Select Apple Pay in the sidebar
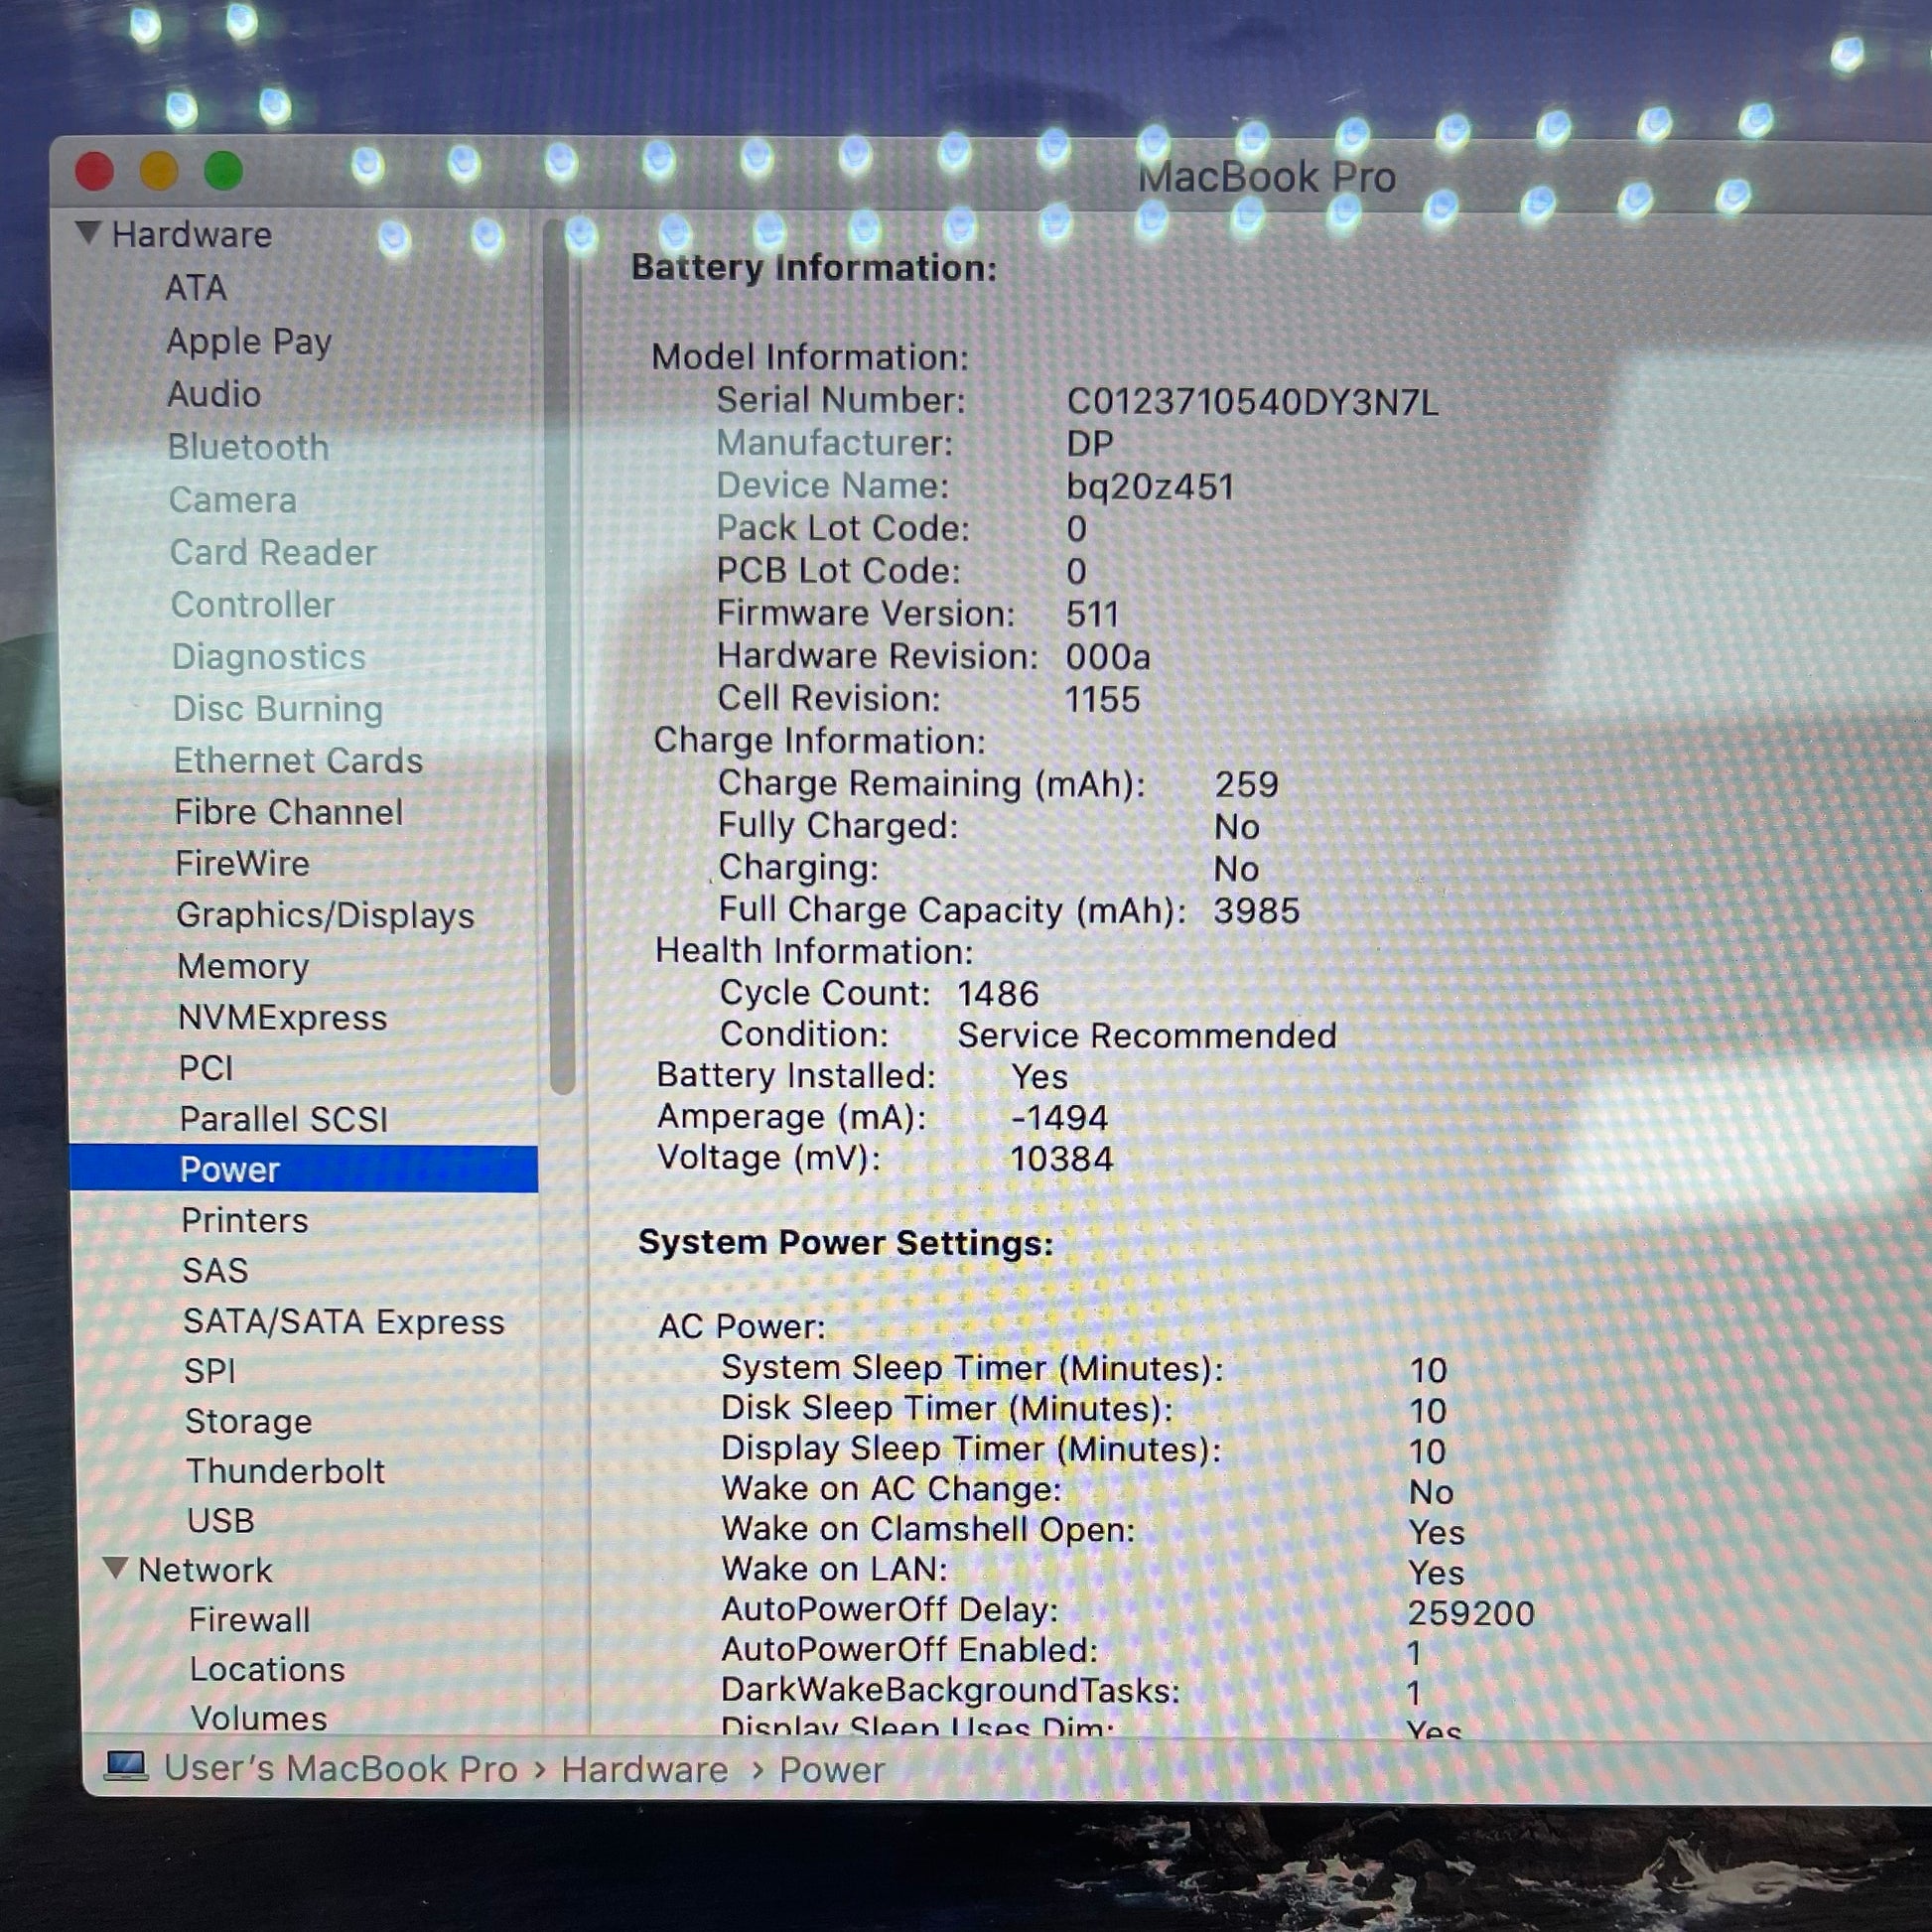 (x=249, y=341)
